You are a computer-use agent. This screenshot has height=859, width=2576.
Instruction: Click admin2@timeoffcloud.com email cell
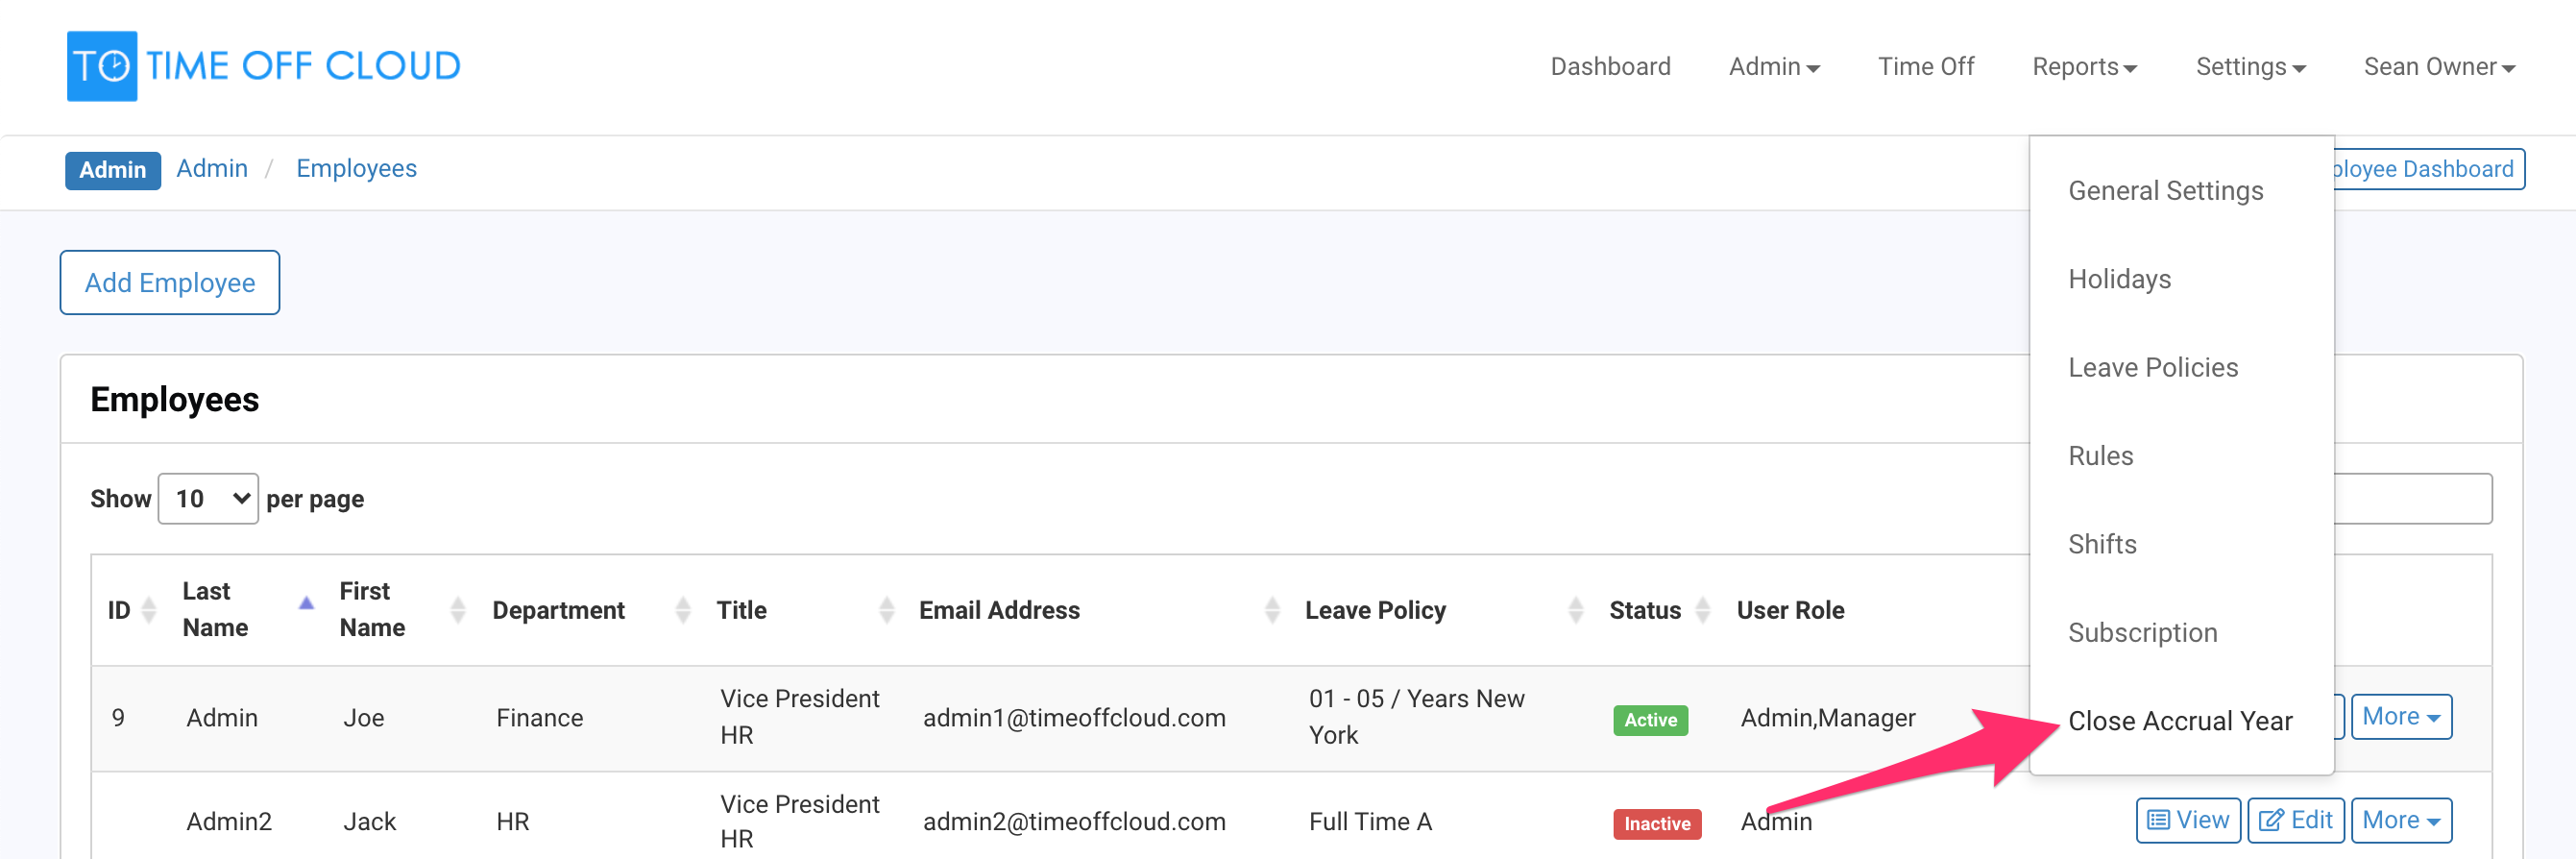click(1074, 821)
